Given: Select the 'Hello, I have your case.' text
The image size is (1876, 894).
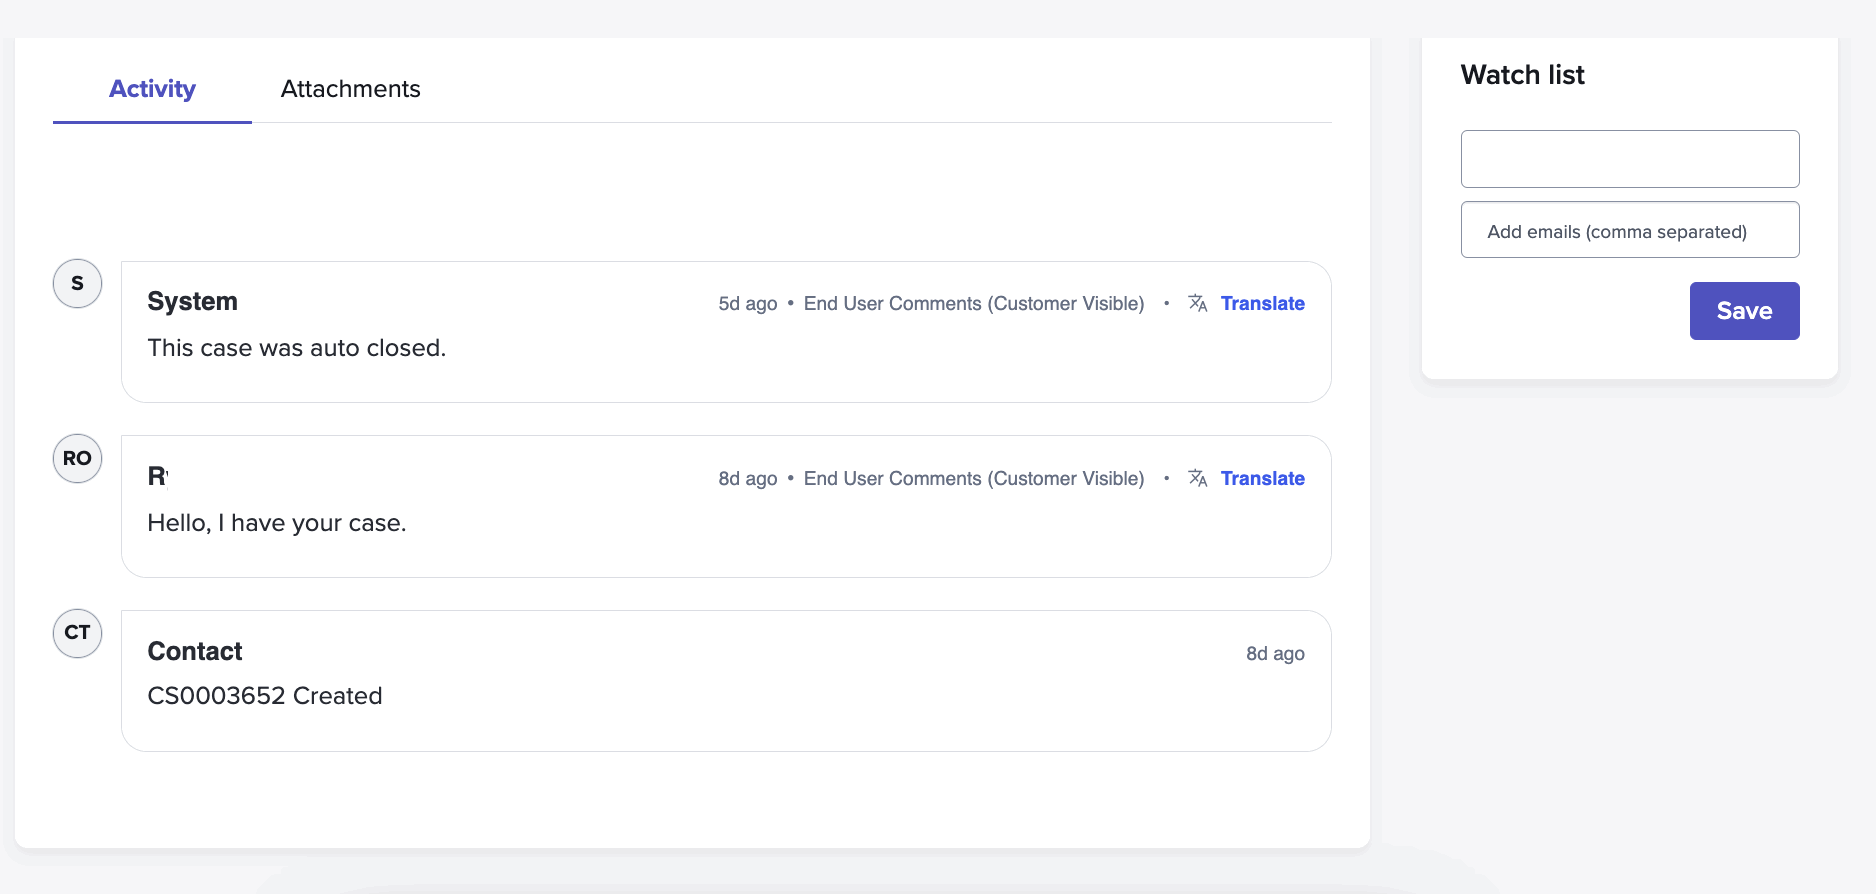Looking at the screenshot, I should click(277, 523).
